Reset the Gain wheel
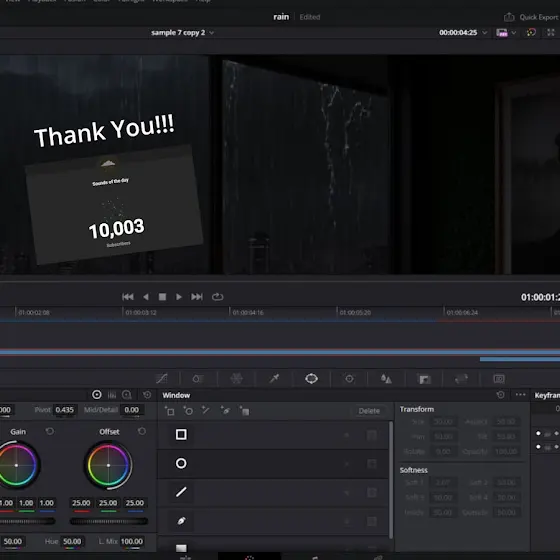The width and height of the screenshot is (560, 560). point(50,431)
